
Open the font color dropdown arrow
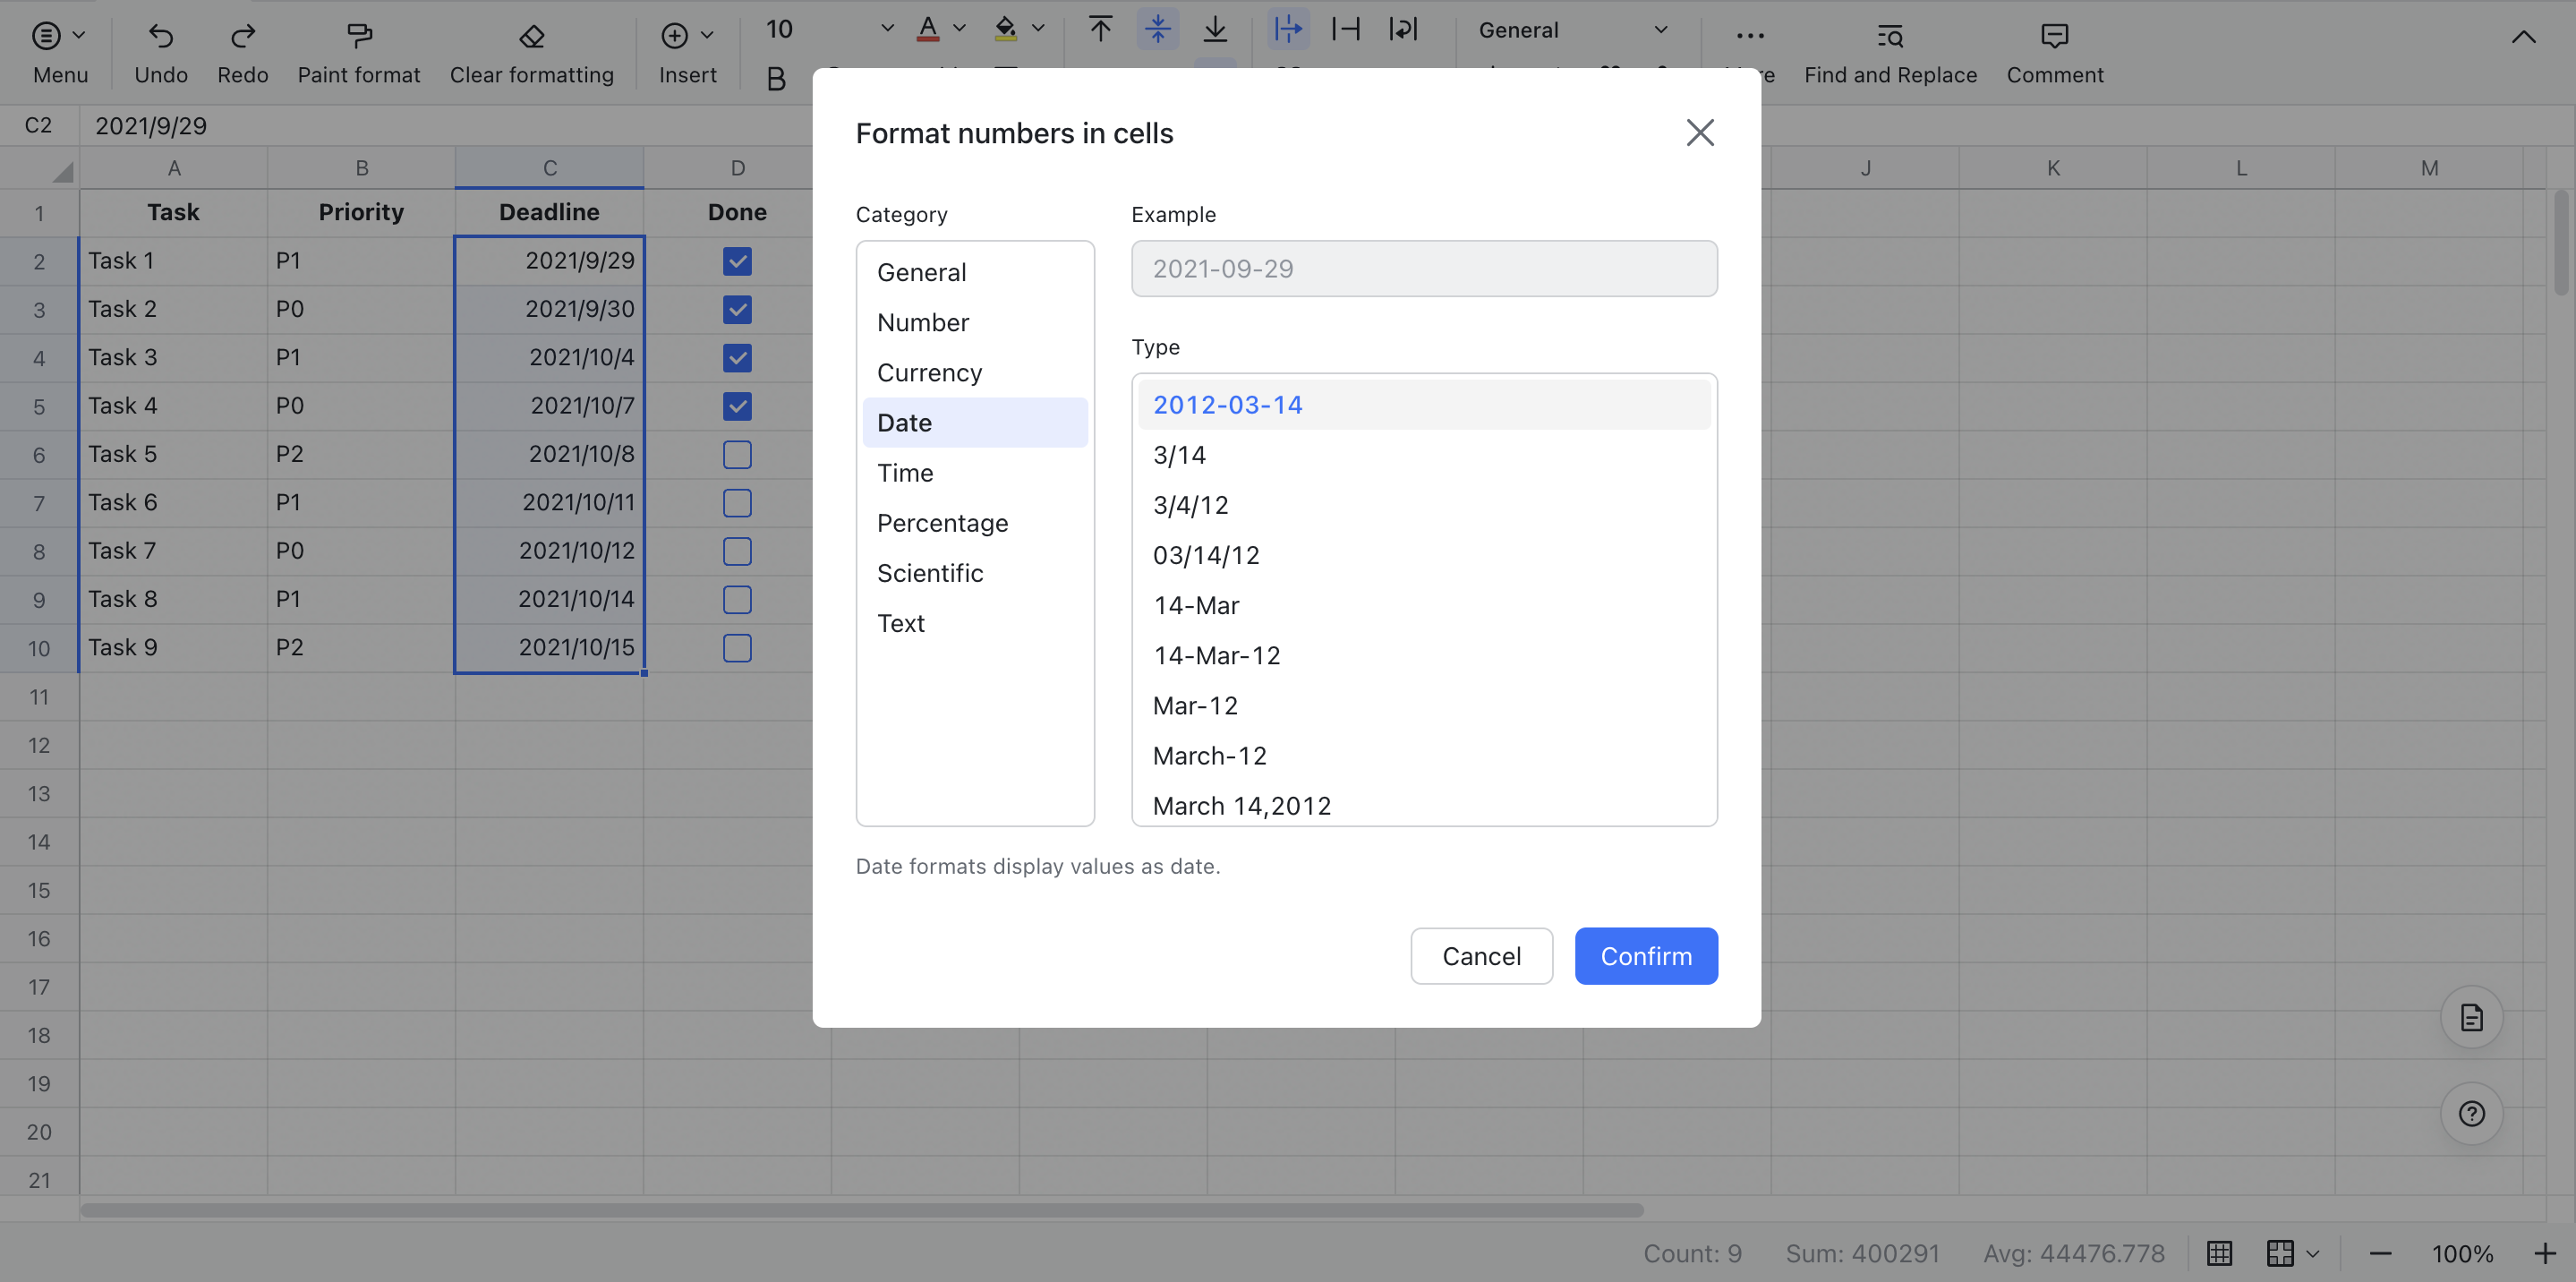[x=959, y=29]
